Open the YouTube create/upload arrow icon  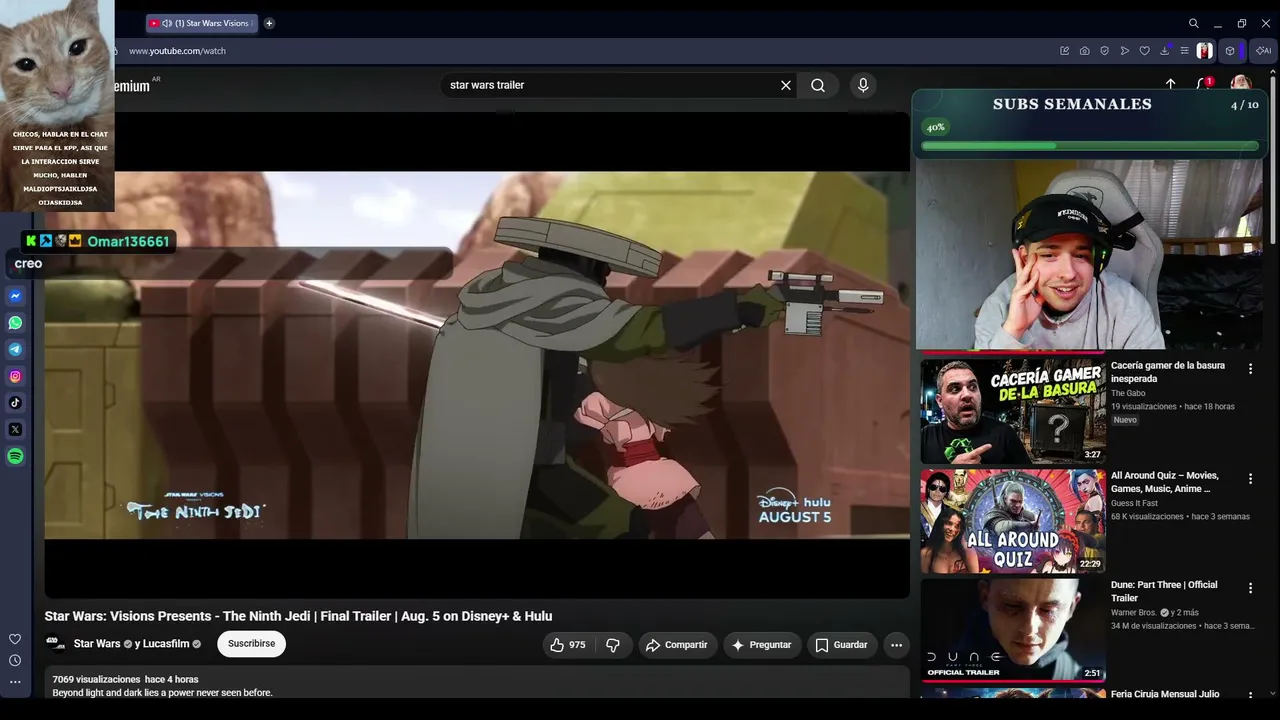click(1171, 84)
